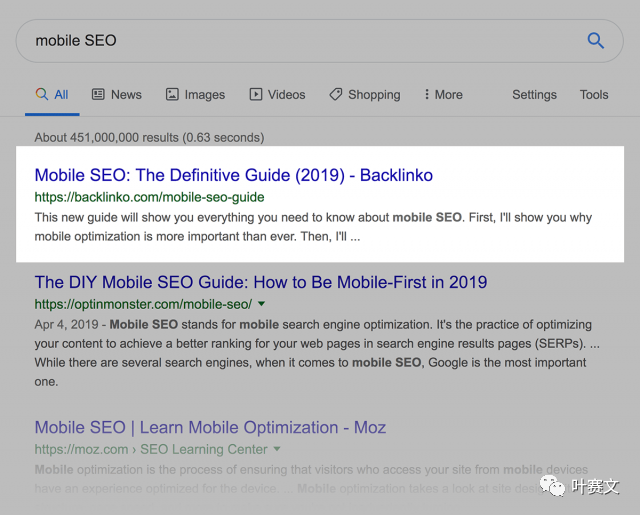Click the Shopping tab tag icon
The height and width of the screenshot is (515, 640).
click(x=336, y=94)
